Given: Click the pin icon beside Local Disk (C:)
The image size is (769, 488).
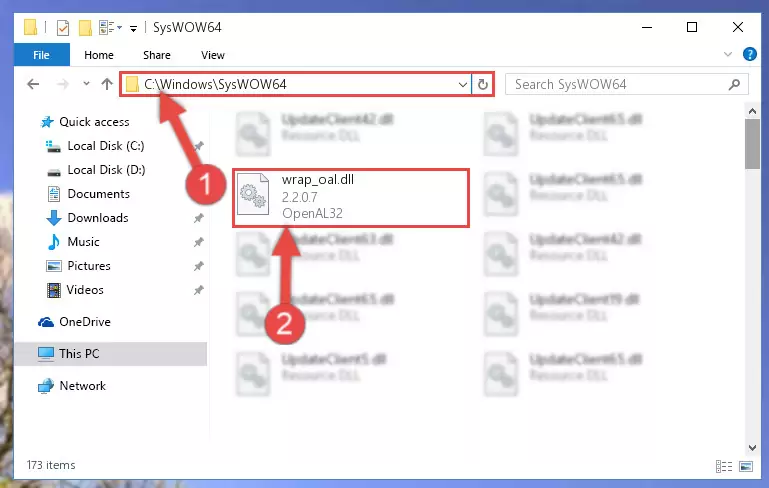Looking at the screenshot, I should [x=199, y=146].
